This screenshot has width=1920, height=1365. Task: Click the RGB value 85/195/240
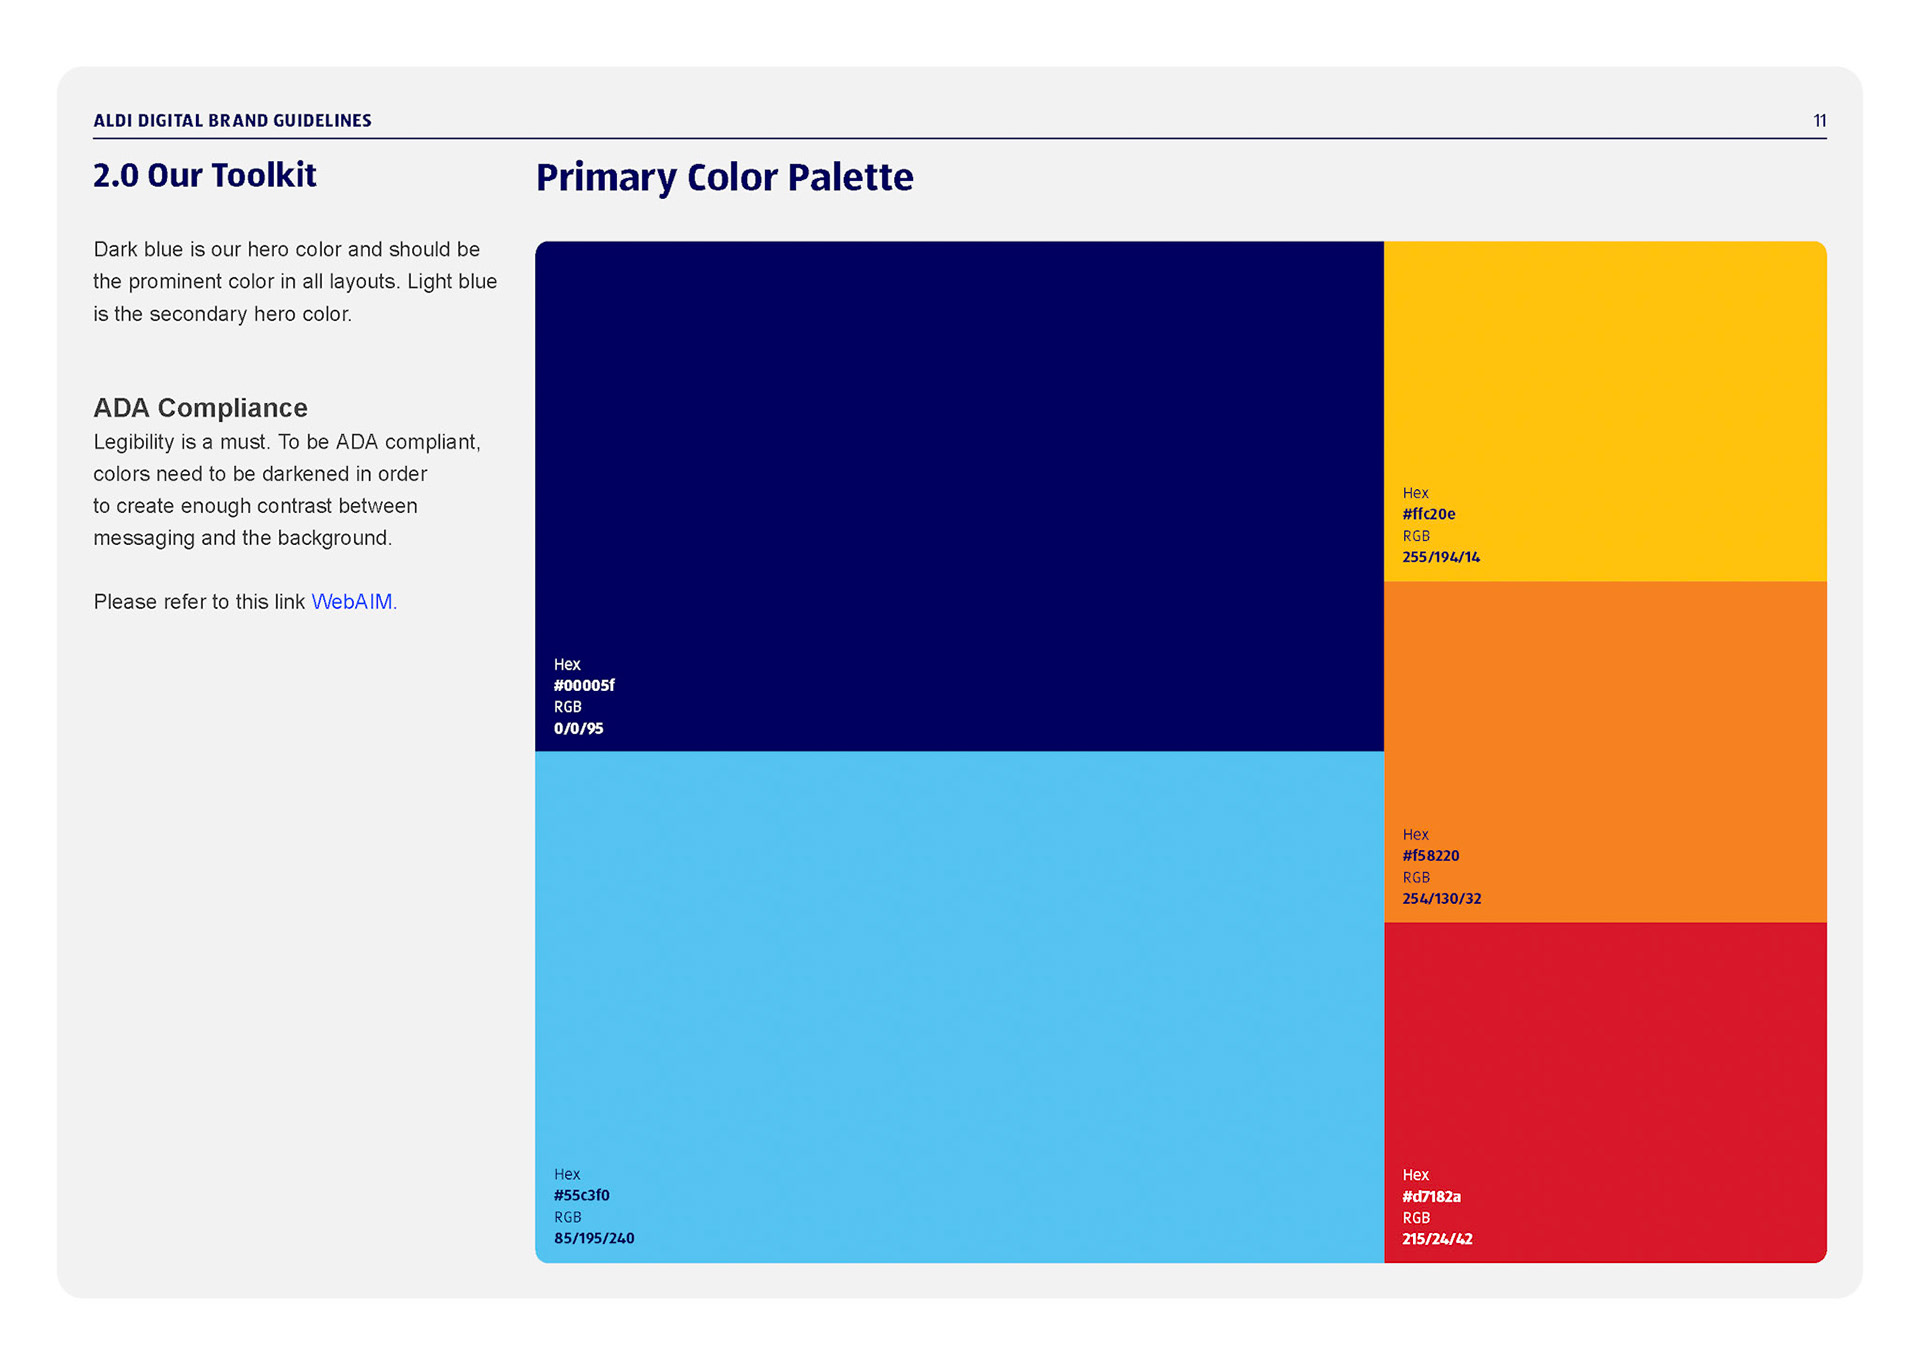[594, 1239]
